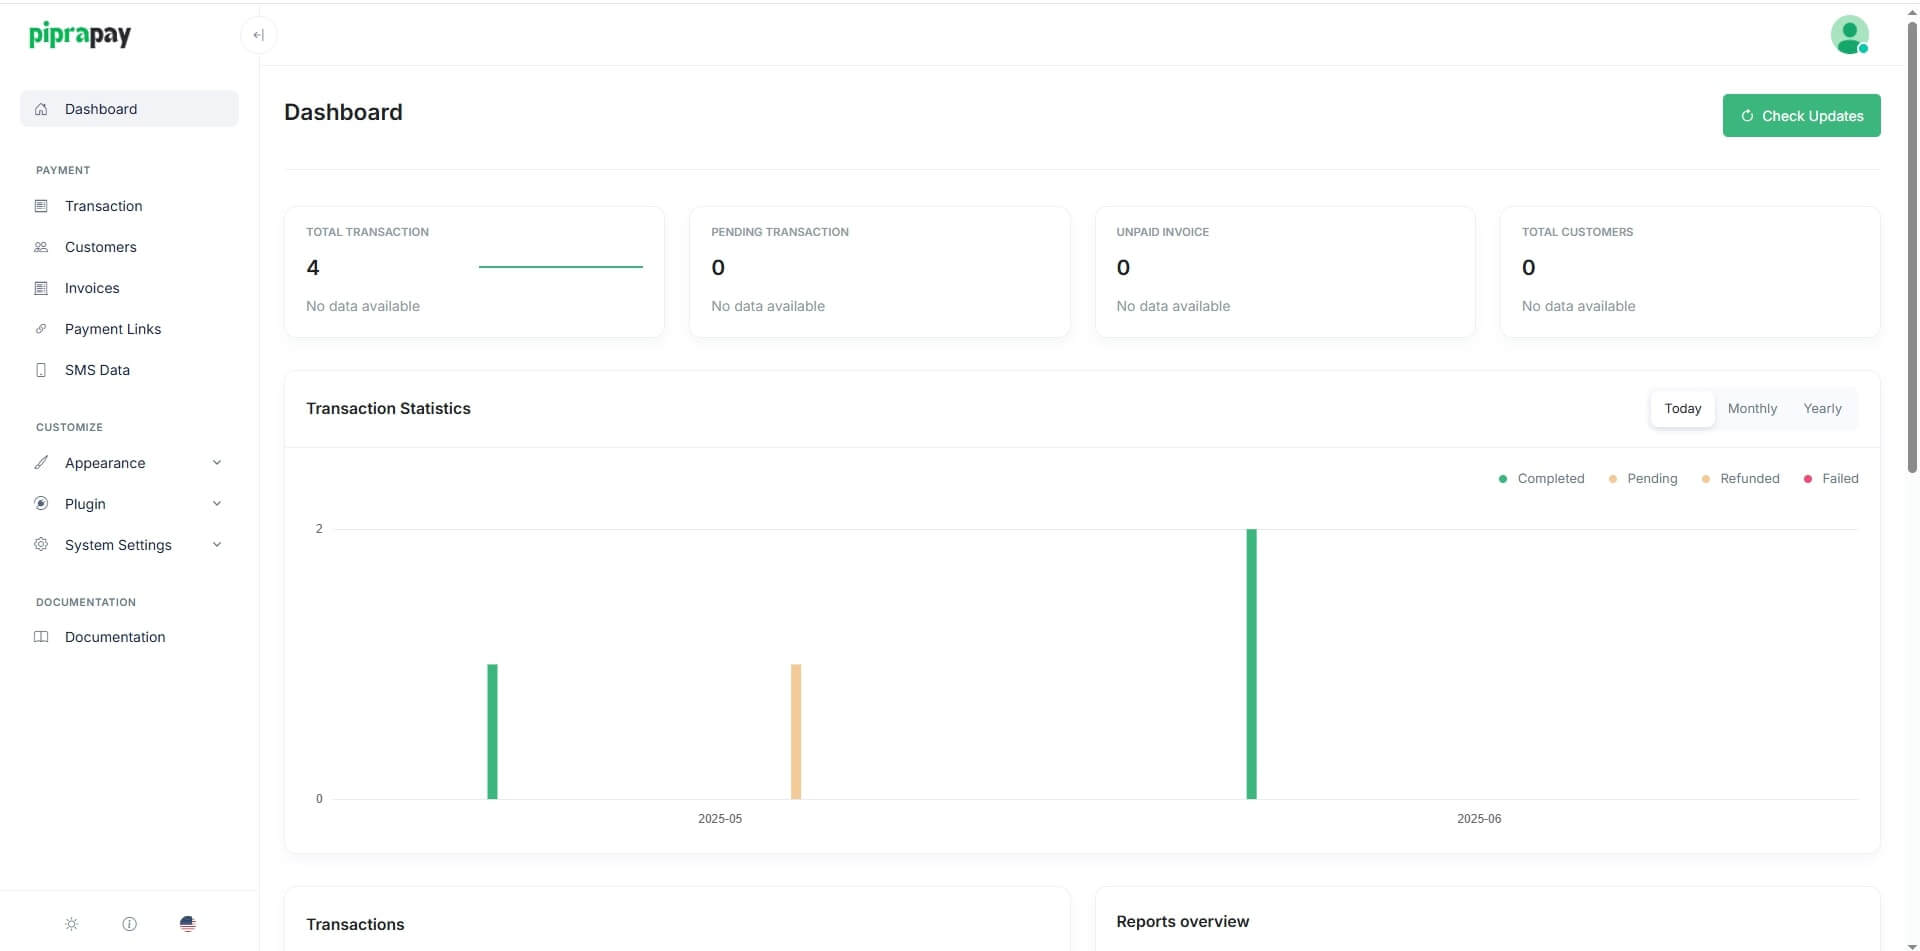Click the Customers people icon
Image resolution: width=1920 pixels, height=951 pixels.
coord(41,247)
